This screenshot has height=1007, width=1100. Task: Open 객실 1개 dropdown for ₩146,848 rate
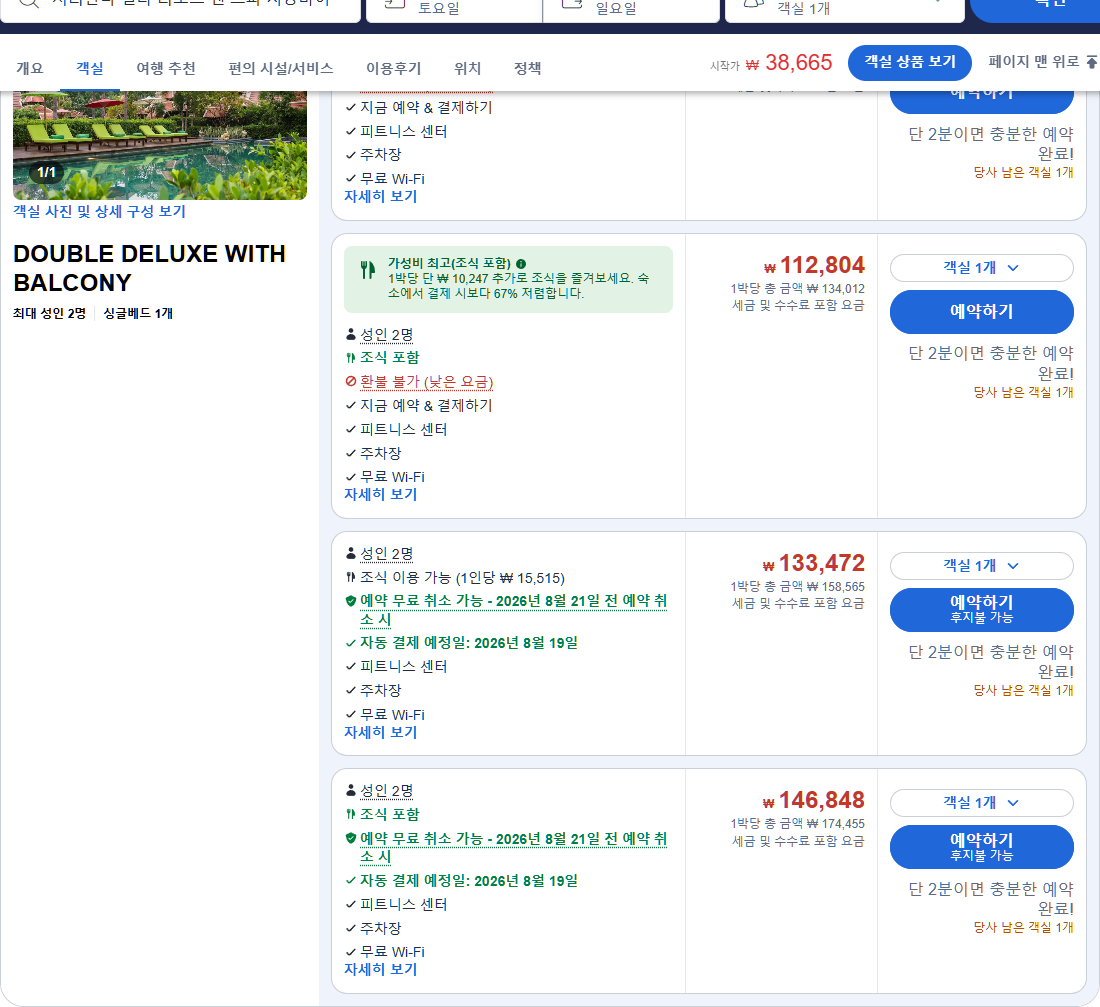981,803
